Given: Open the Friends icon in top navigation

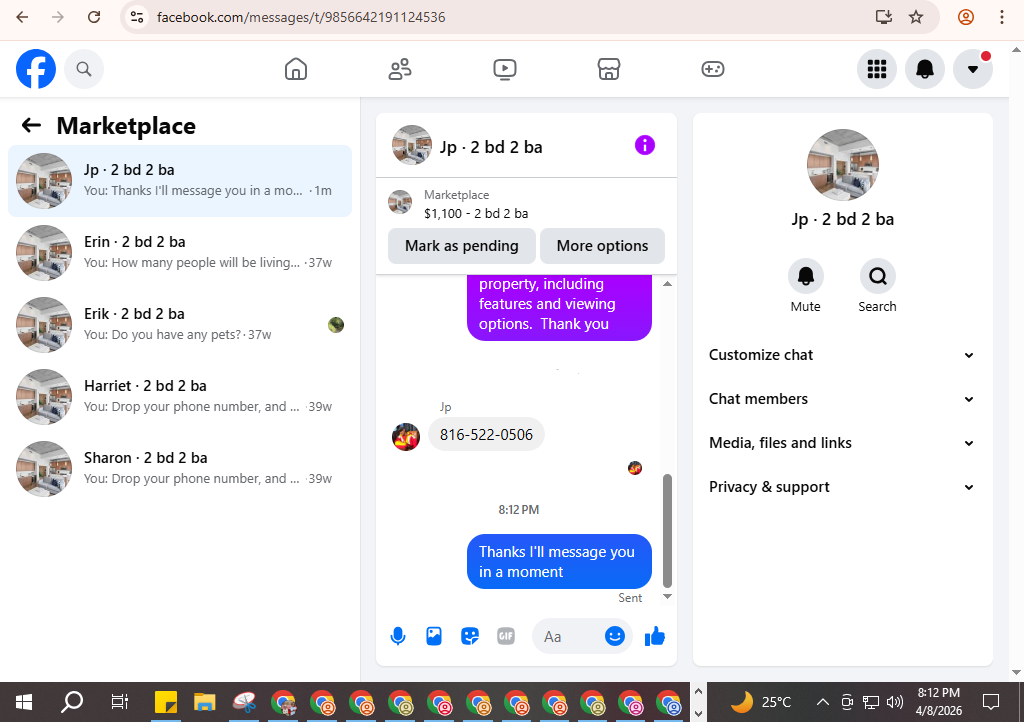Looking at the screenshot, I should [x=400, y=69].
